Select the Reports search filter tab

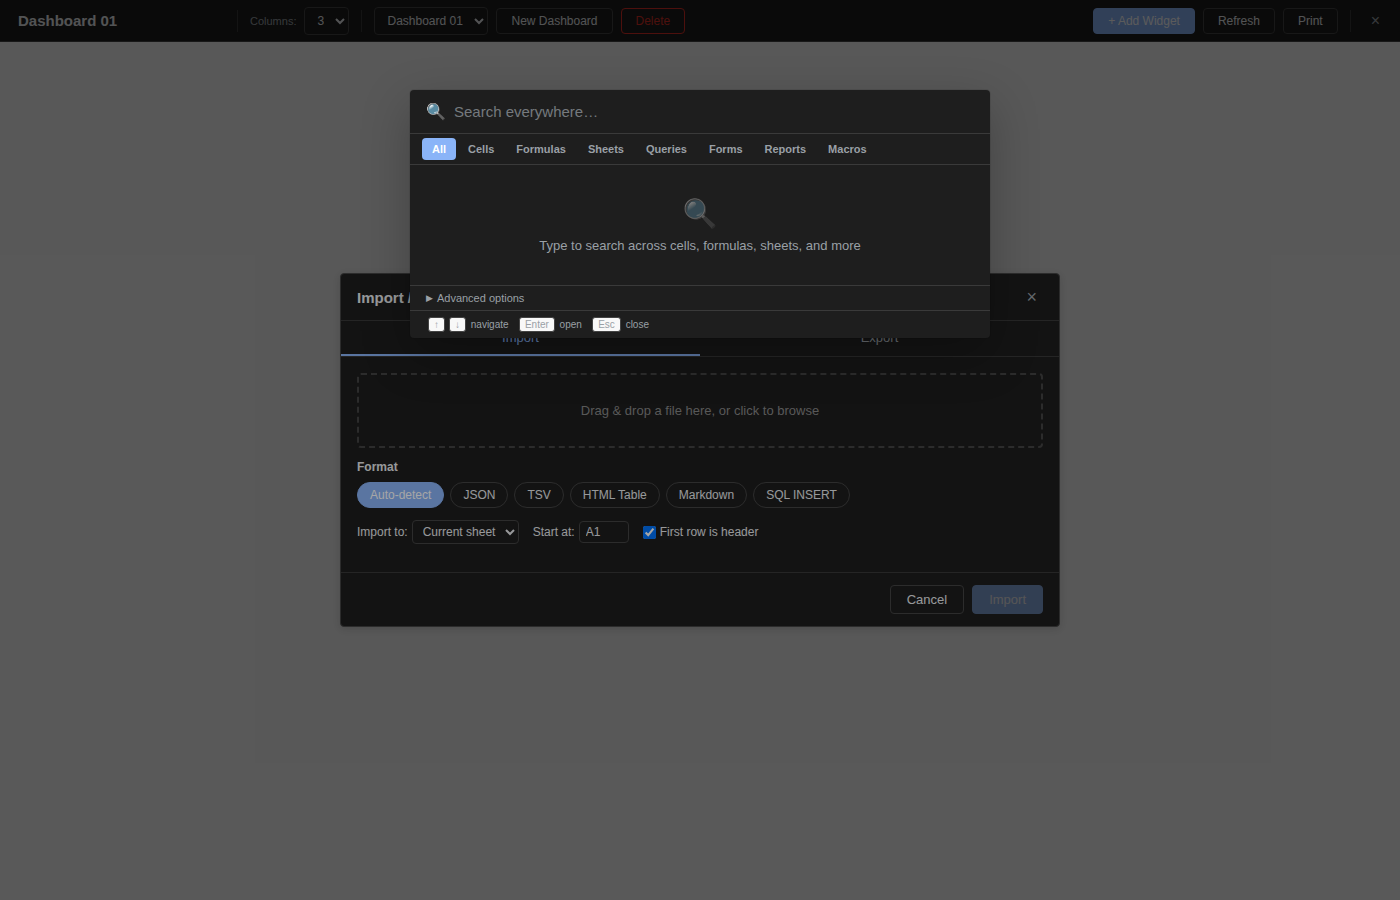[785, 149]
